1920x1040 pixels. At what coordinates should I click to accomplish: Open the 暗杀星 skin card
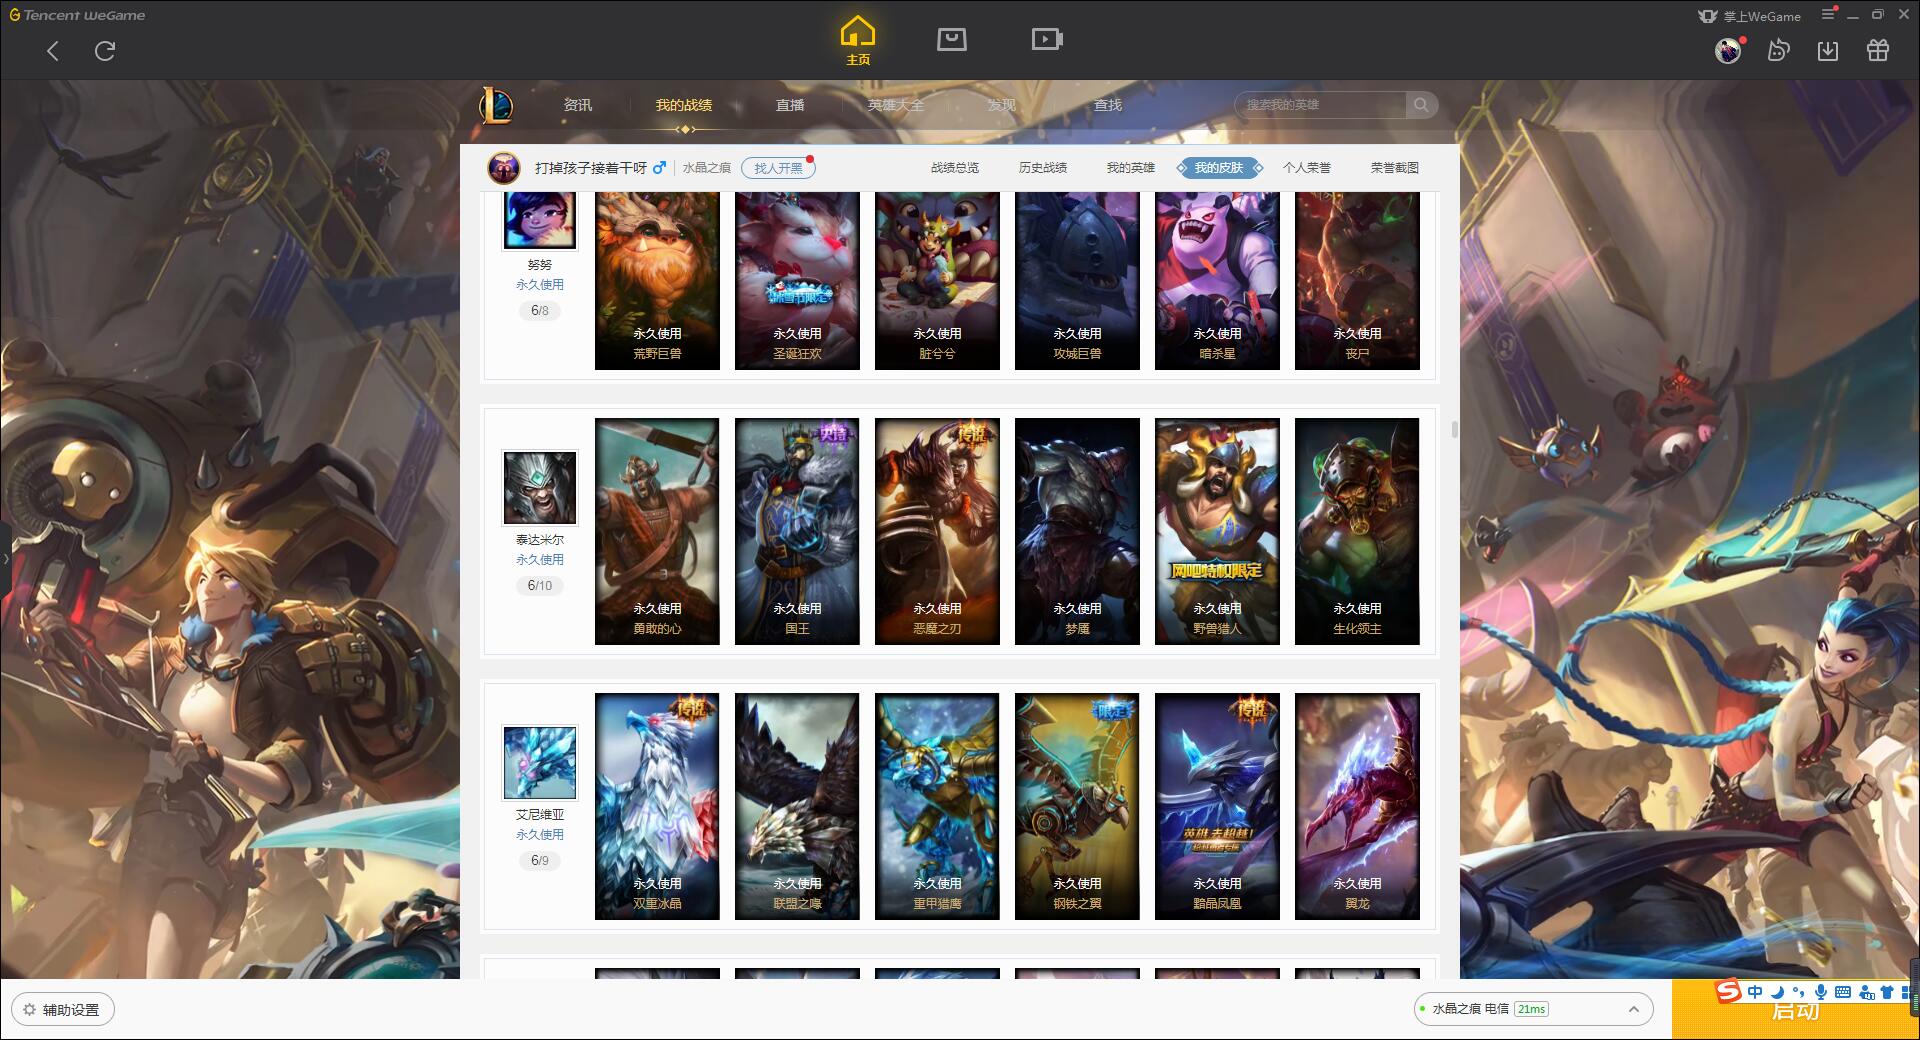tap(1217, 281)
